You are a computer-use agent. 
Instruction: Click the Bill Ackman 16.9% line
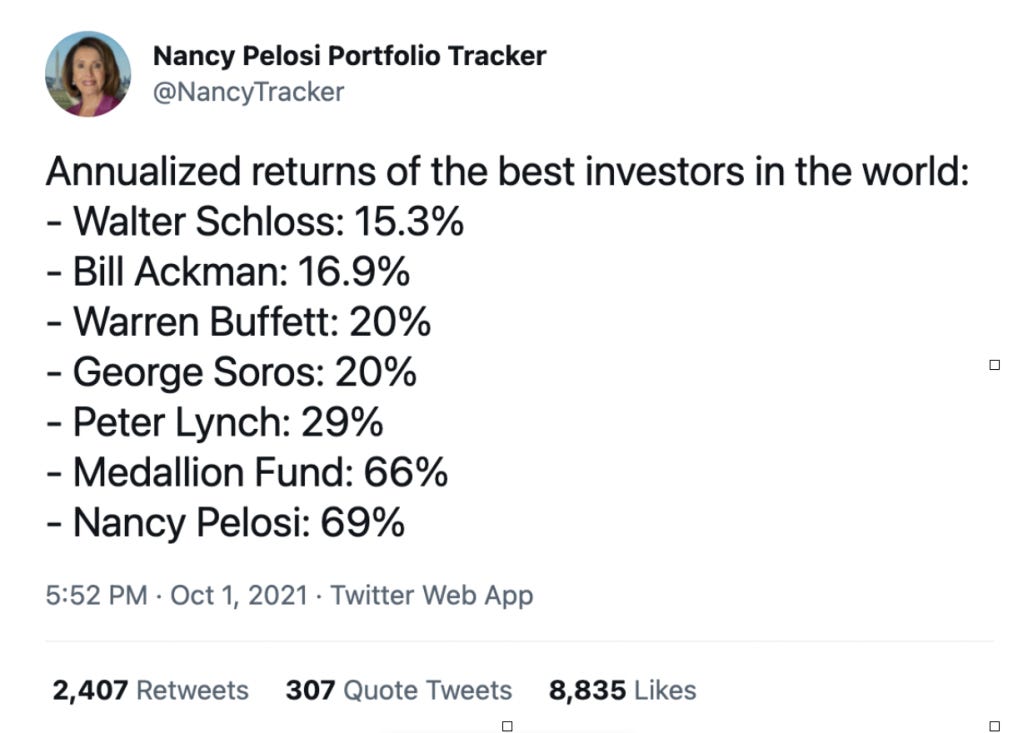coord(228,271)
